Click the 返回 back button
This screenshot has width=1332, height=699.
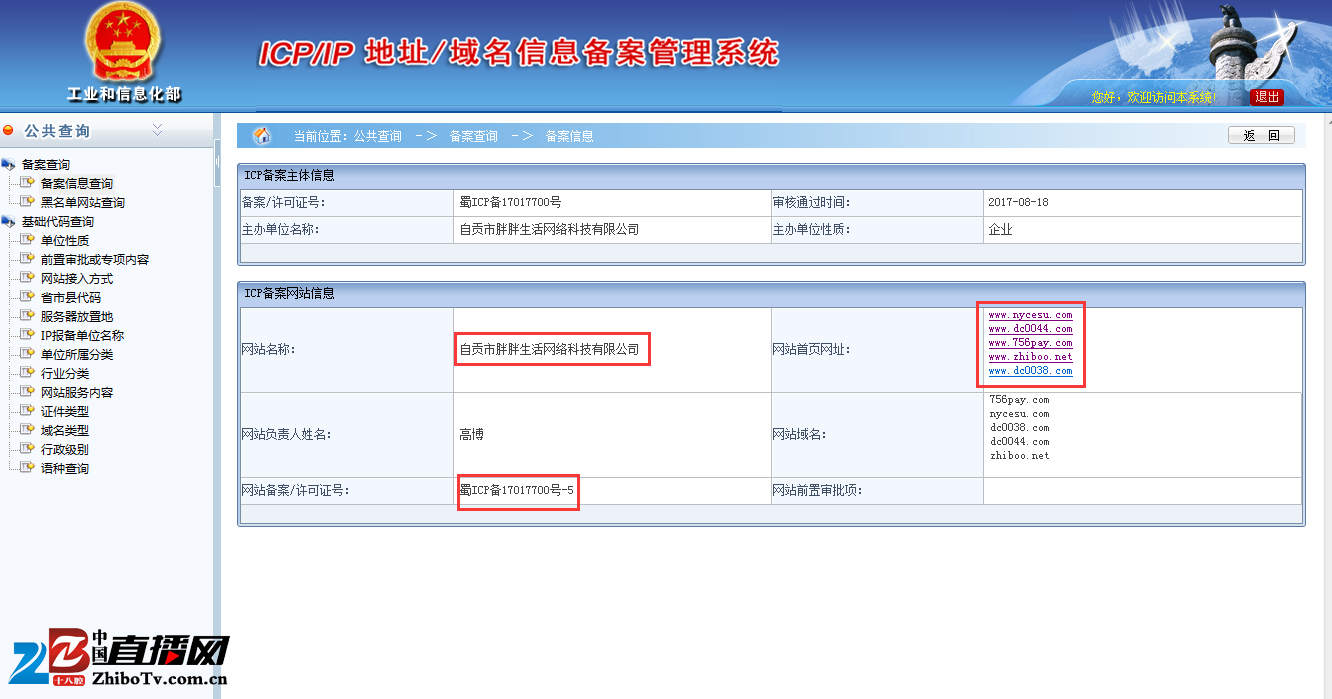coord(1261,136)
